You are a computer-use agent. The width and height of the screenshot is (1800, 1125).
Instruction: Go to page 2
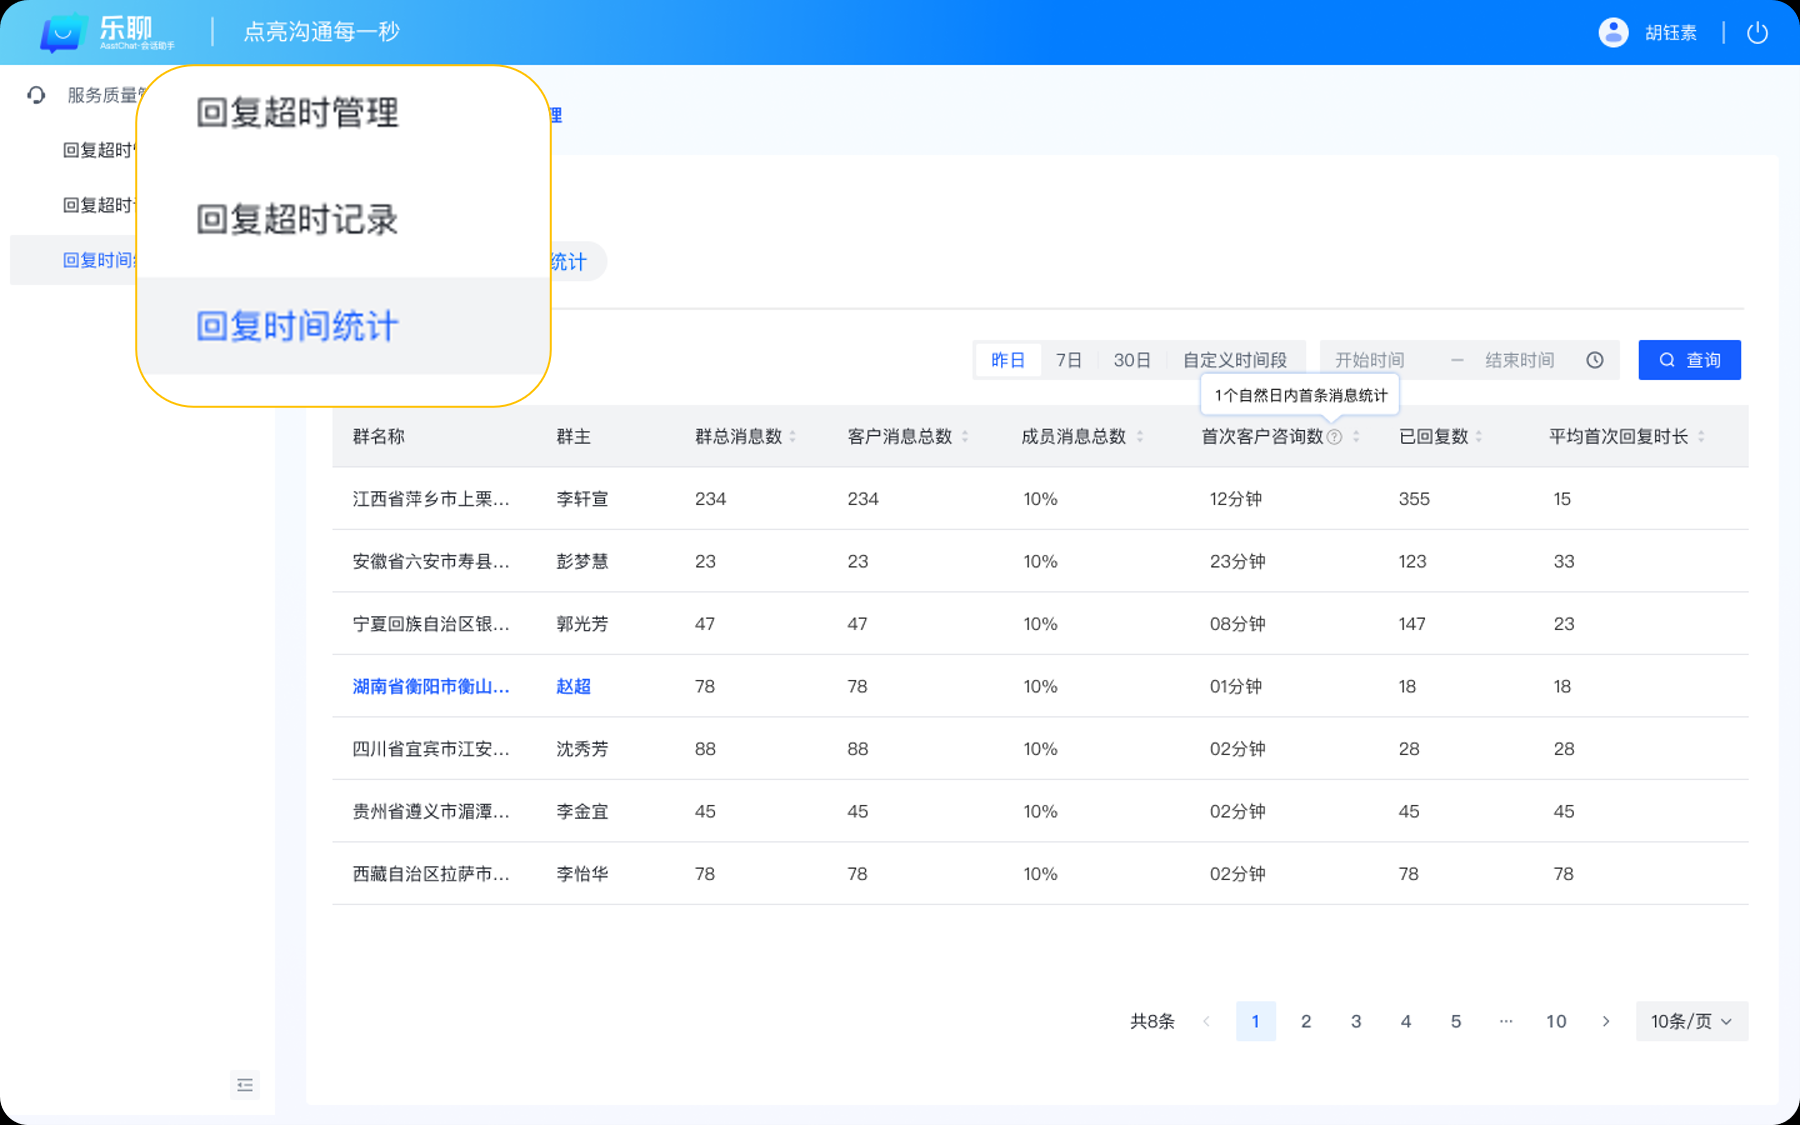tap(1306, 1021)
